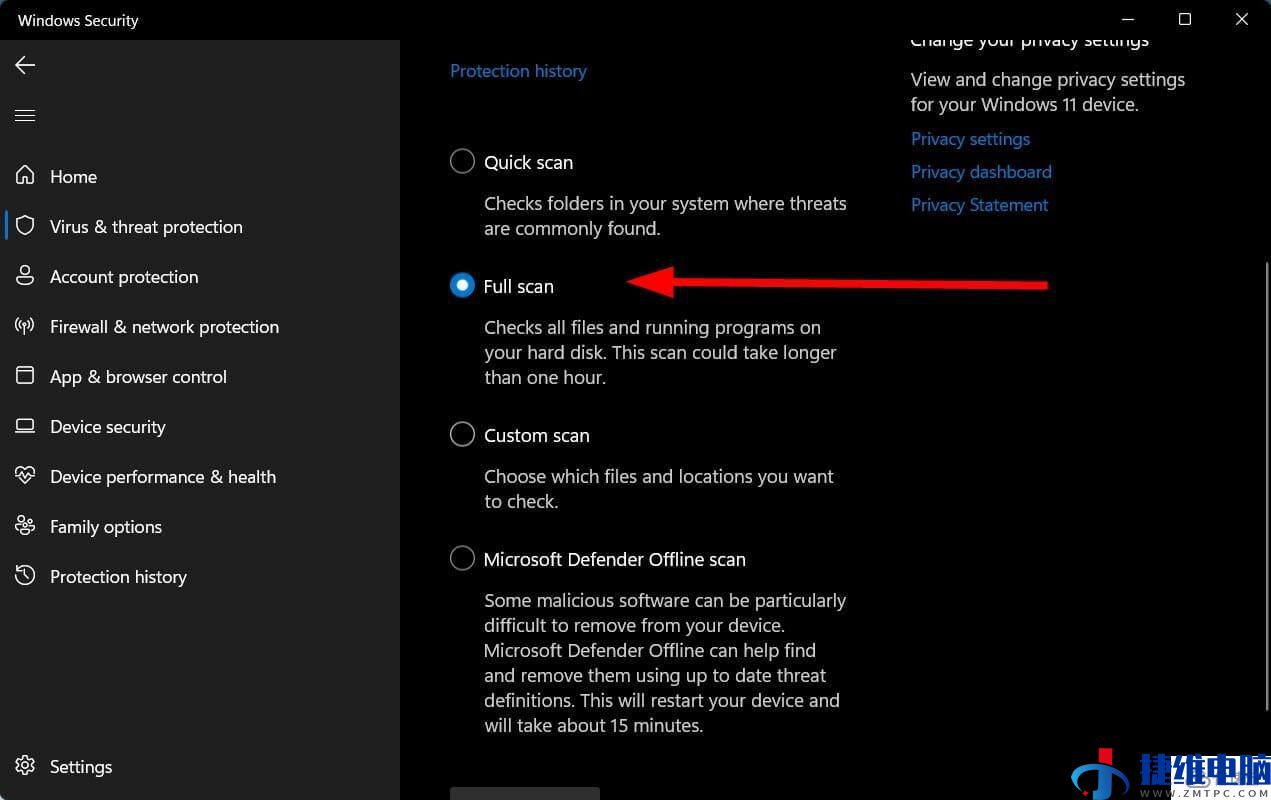Click the Family options people icon

[25, 526]
